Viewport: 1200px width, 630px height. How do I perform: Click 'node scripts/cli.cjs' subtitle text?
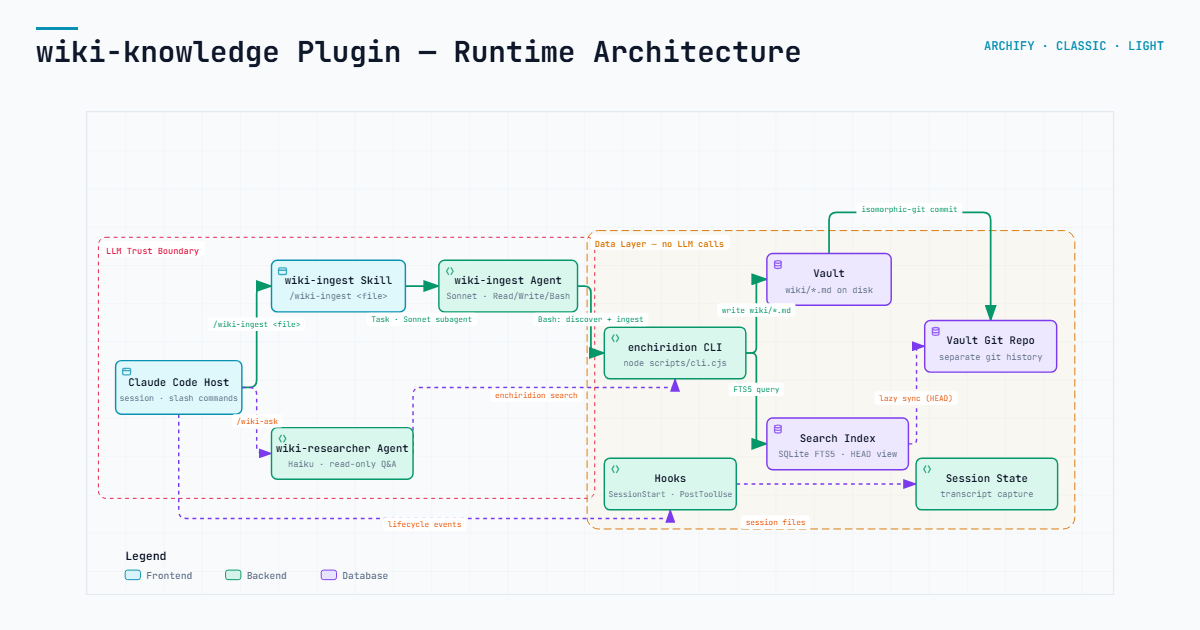pos(675,363)
